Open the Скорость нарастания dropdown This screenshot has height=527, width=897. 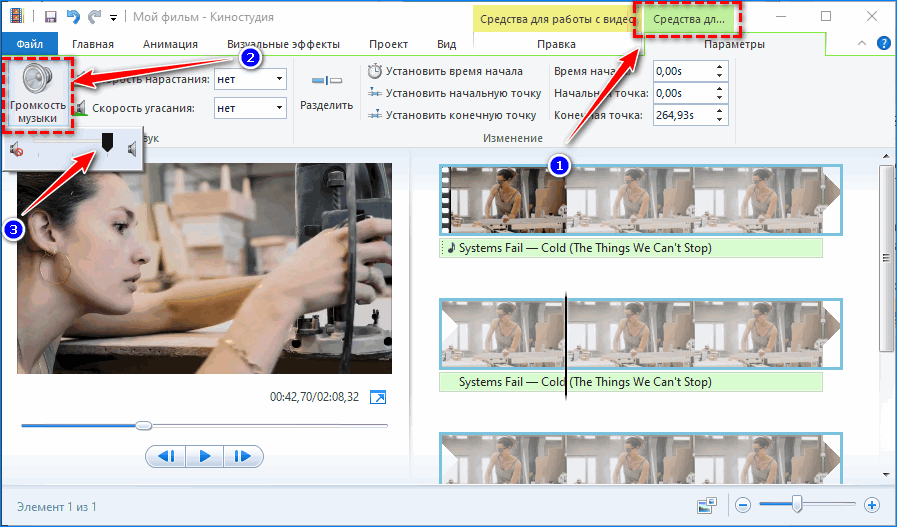tap(277, 79)
